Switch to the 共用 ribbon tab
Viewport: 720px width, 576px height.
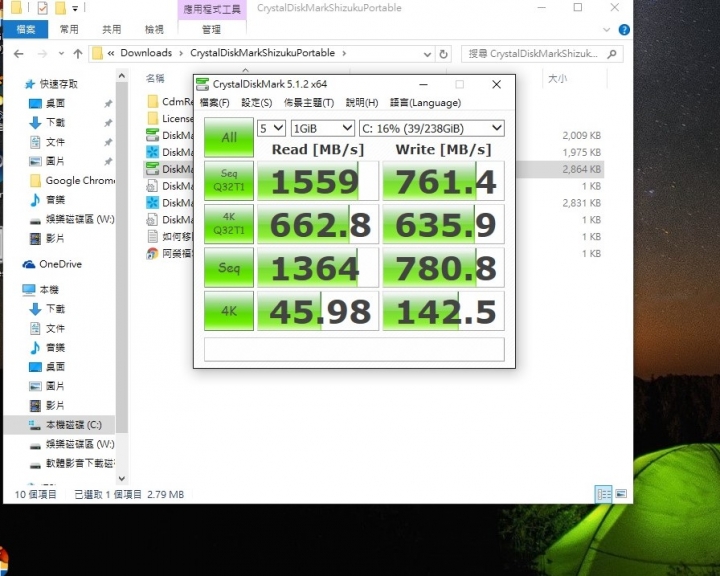coord(112,29)
